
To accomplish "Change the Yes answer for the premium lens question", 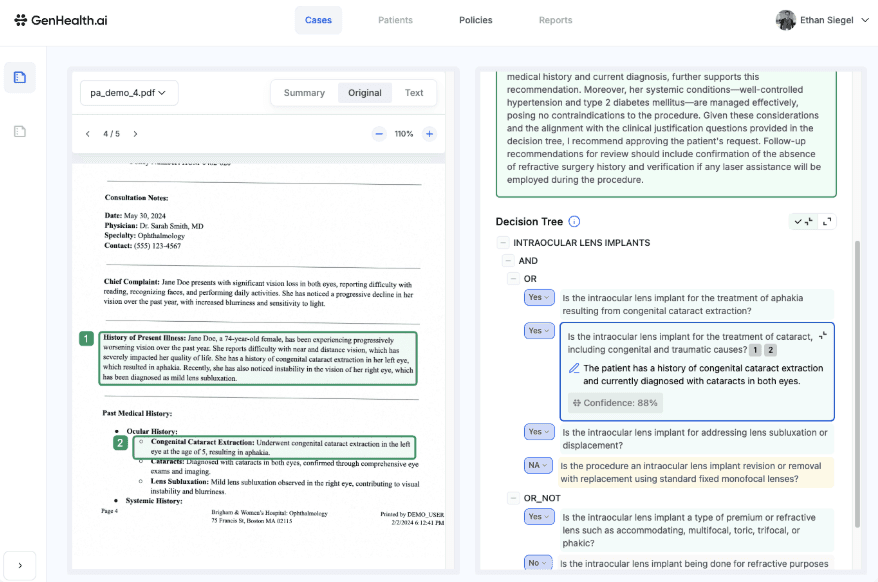I will [539, 517].
